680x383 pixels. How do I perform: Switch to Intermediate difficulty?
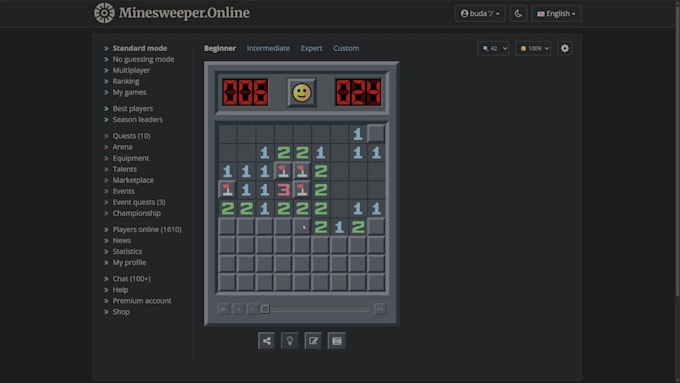[268, 48]
